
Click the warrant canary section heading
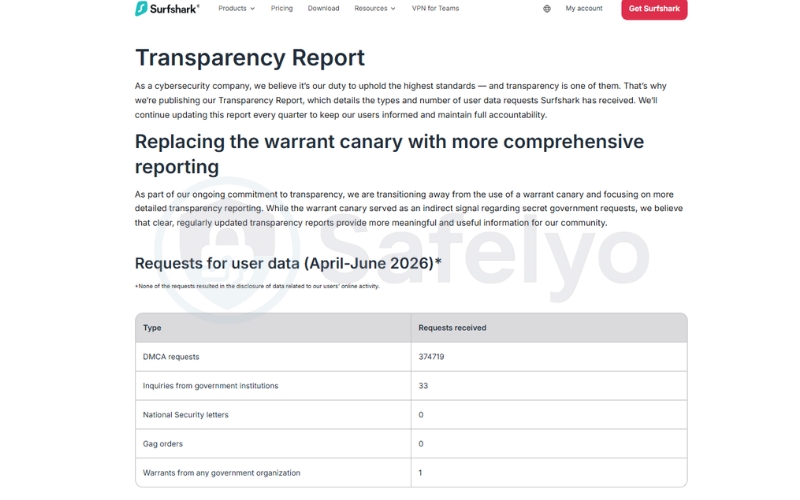click(x=389, y=154)
